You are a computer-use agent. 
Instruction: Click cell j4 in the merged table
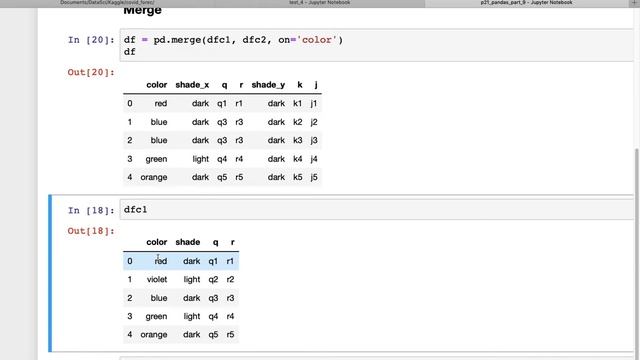314,159
